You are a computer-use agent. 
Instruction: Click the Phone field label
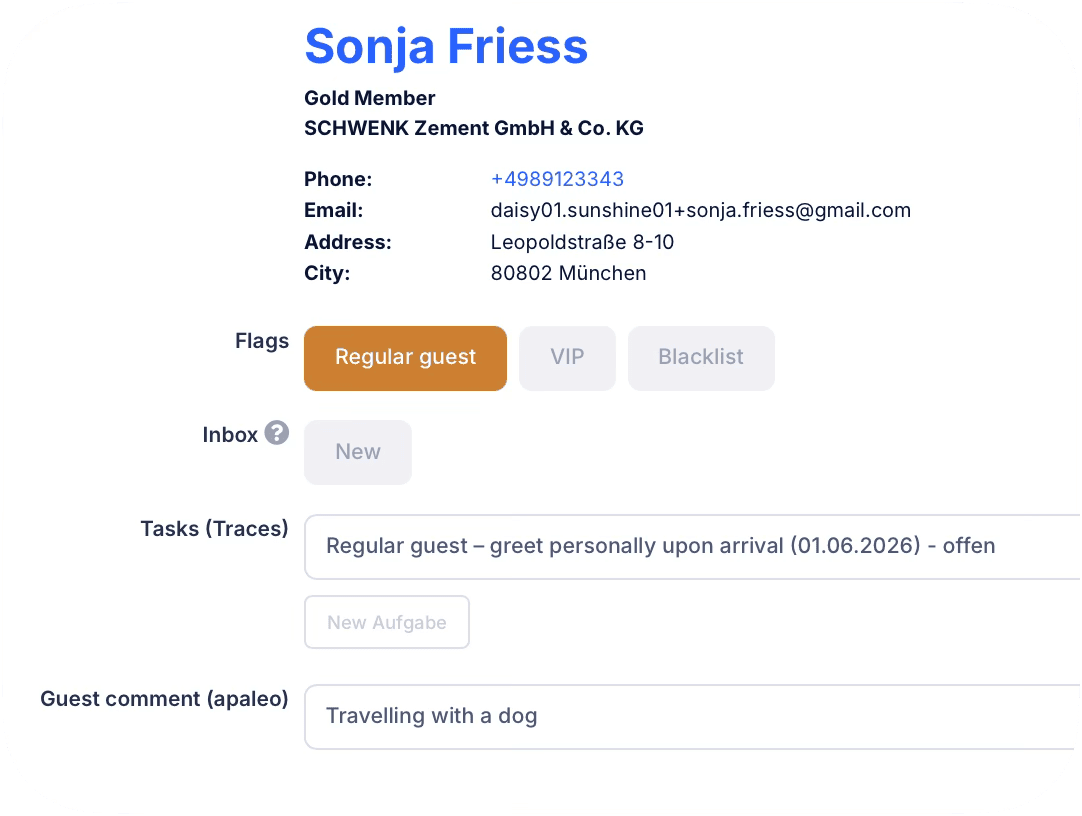pyautogui.click(x=338, y=179)
